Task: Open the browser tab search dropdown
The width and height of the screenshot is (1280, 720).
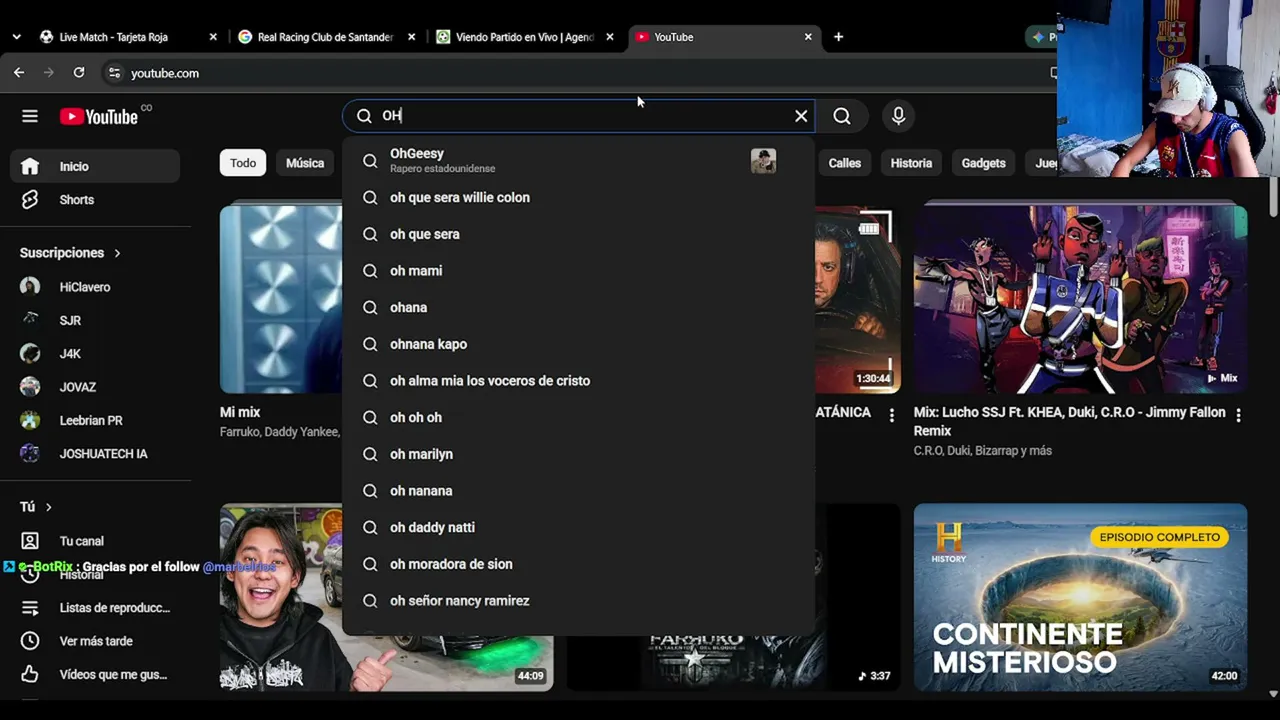Action: (x=16, y=37)
